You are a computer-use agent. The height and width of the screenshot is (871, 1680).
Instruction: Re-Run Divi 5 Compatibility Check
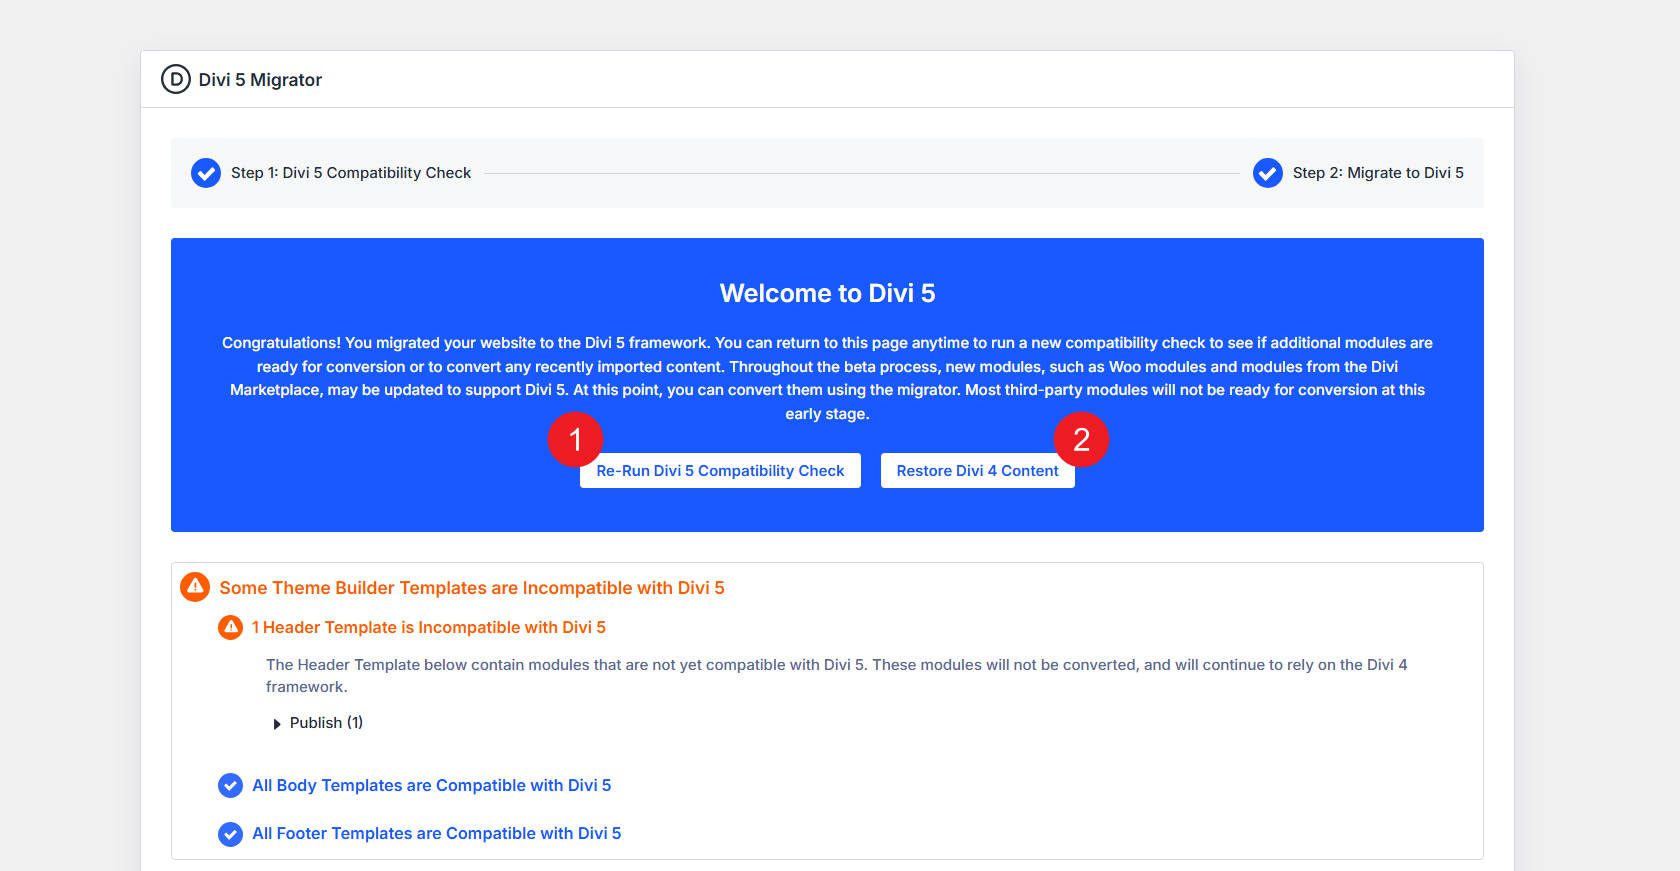720,470
